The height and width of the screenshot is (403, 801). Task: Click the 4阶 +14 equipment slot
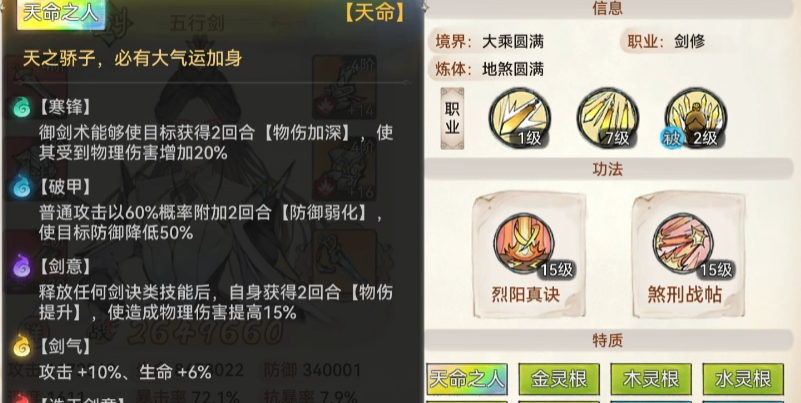coord(344,87)
